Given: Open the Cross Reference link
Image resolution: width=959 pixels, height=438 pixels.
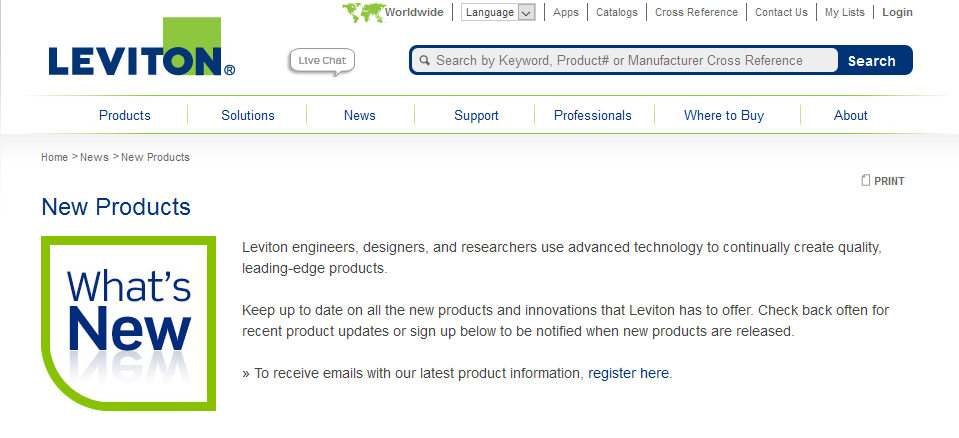Looking at the screenshot, I should pos(696,13).
